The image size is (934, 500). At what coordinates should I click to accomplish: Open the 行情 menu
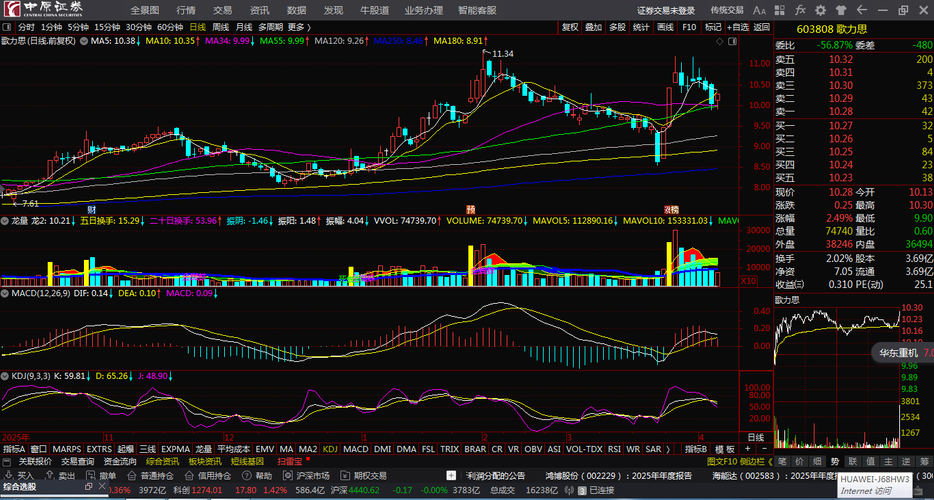(x=186, y=10)
